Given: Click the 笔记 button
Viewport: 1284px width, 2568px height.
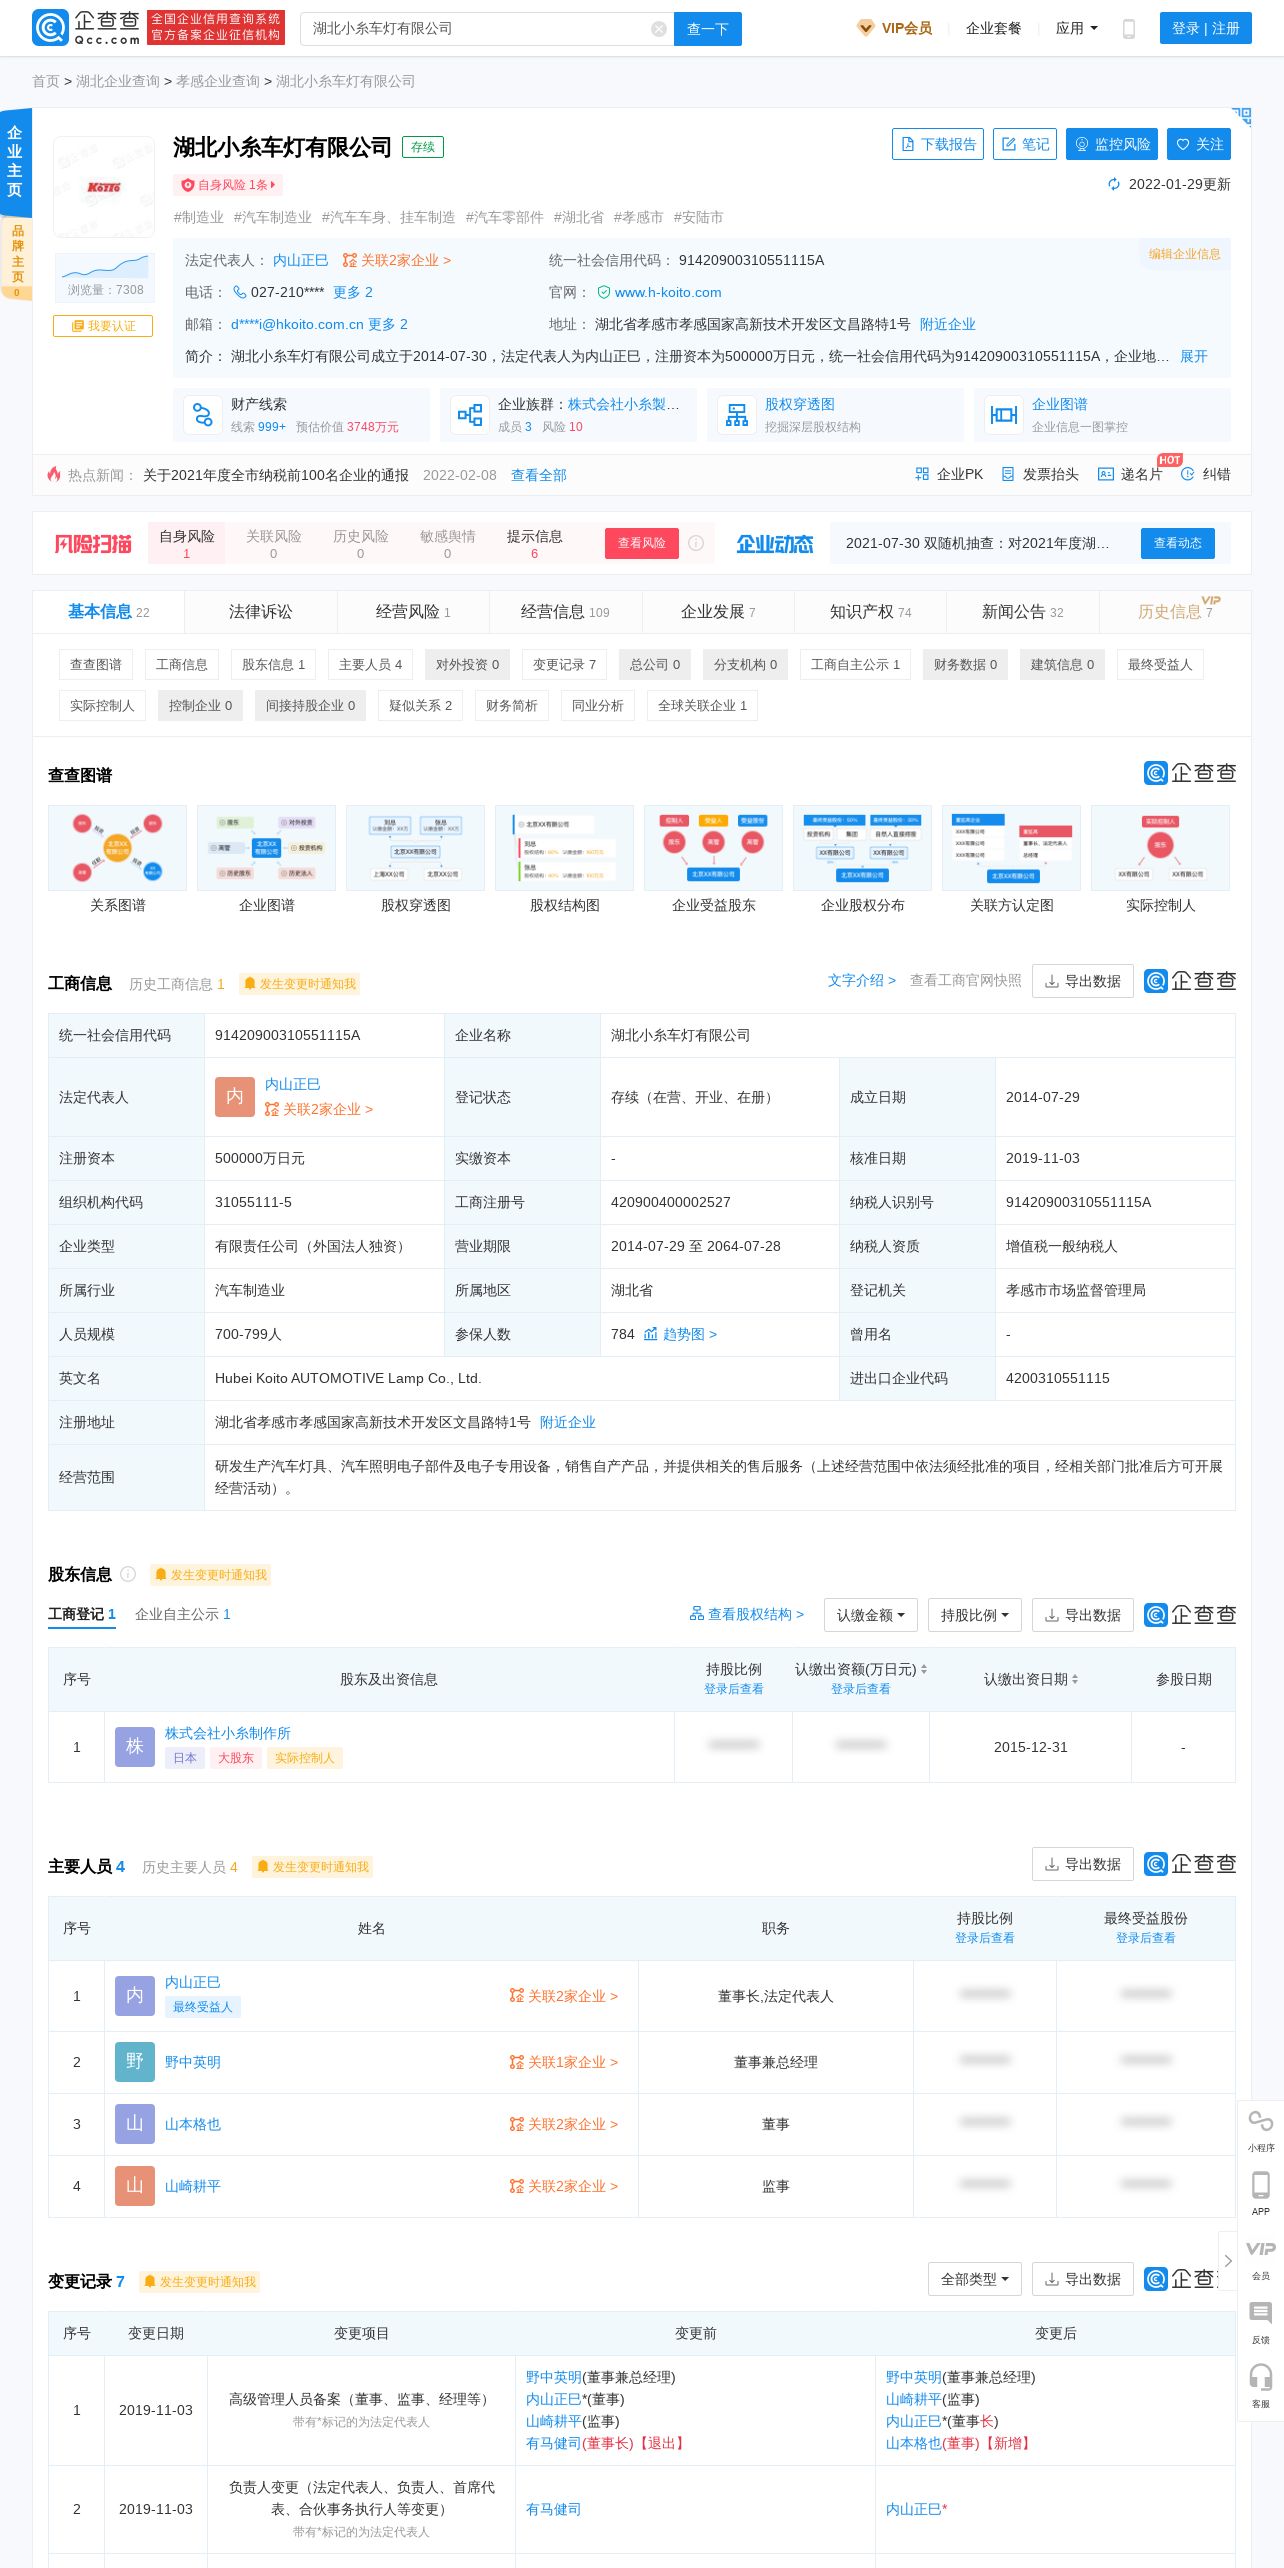Looking at the screenshot, I should 1025,144.
